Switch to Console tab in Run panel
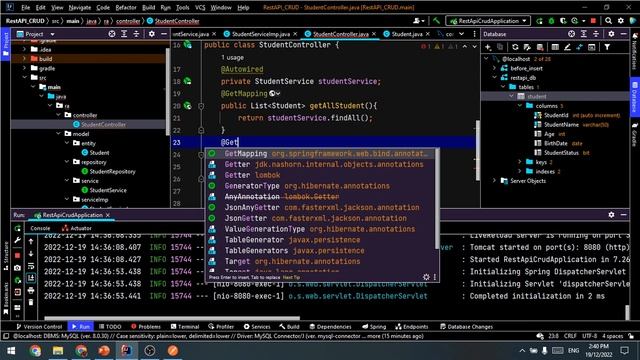The height and width of the screenshot is (360, 640). [x=40, y=228]
